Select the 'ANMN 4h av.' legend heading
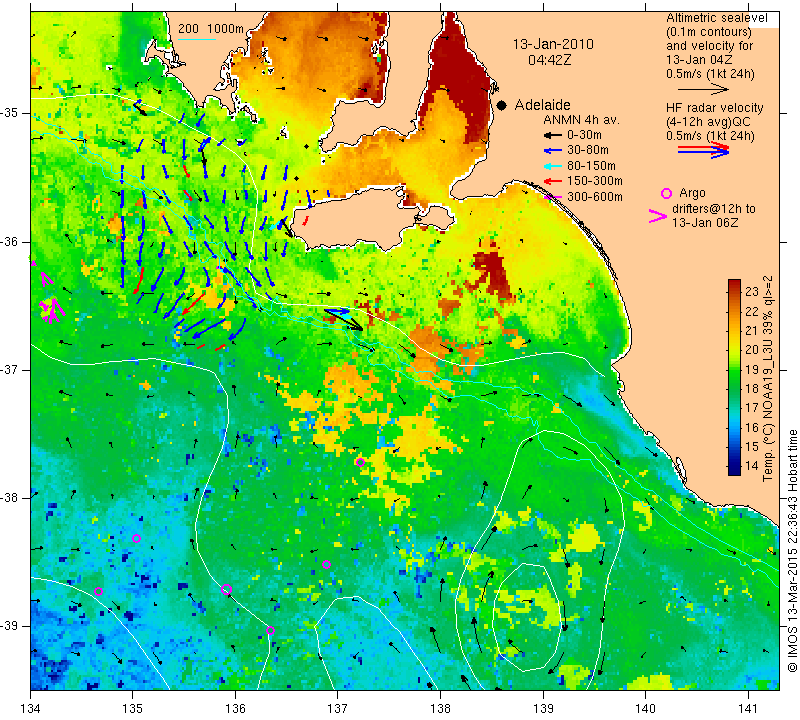Viewport: 800px width, 720px height. tap(582, 120)
